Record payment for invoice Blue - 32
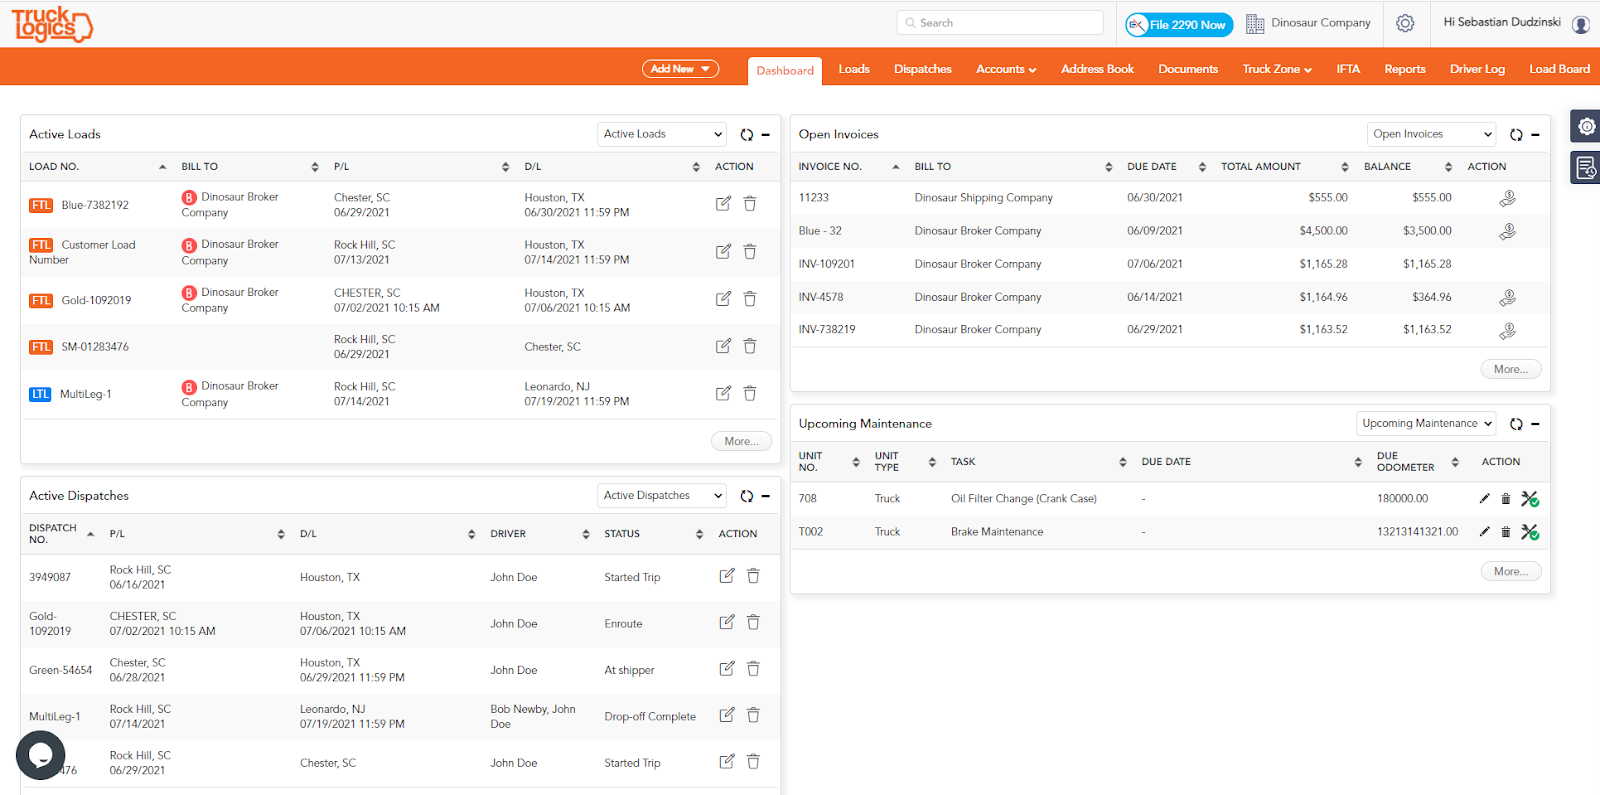 (x=1507, y=231)
